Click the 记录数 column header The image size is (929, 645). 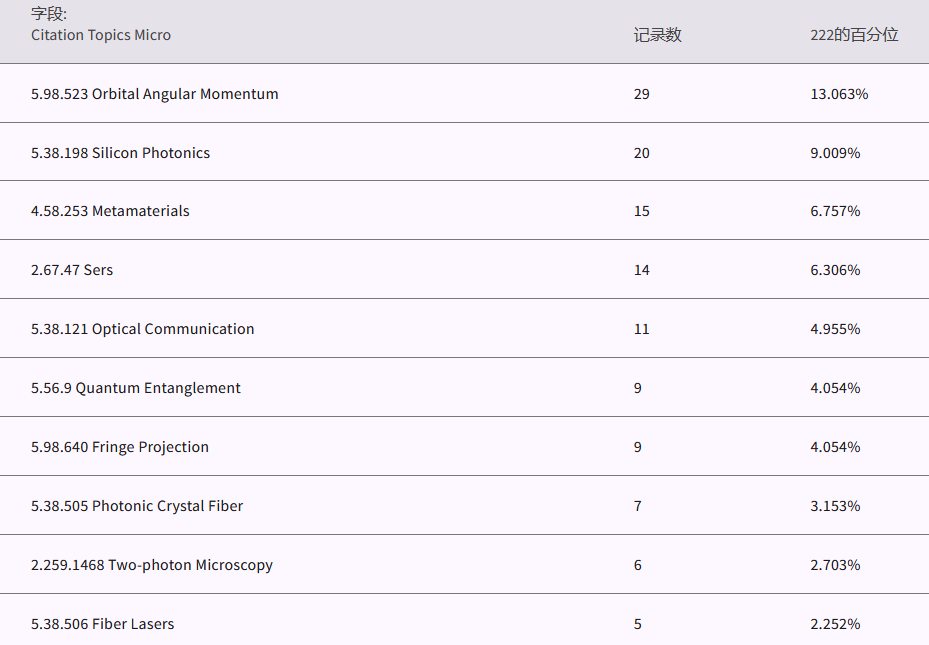pyautogui.click(x=657, y=35)
